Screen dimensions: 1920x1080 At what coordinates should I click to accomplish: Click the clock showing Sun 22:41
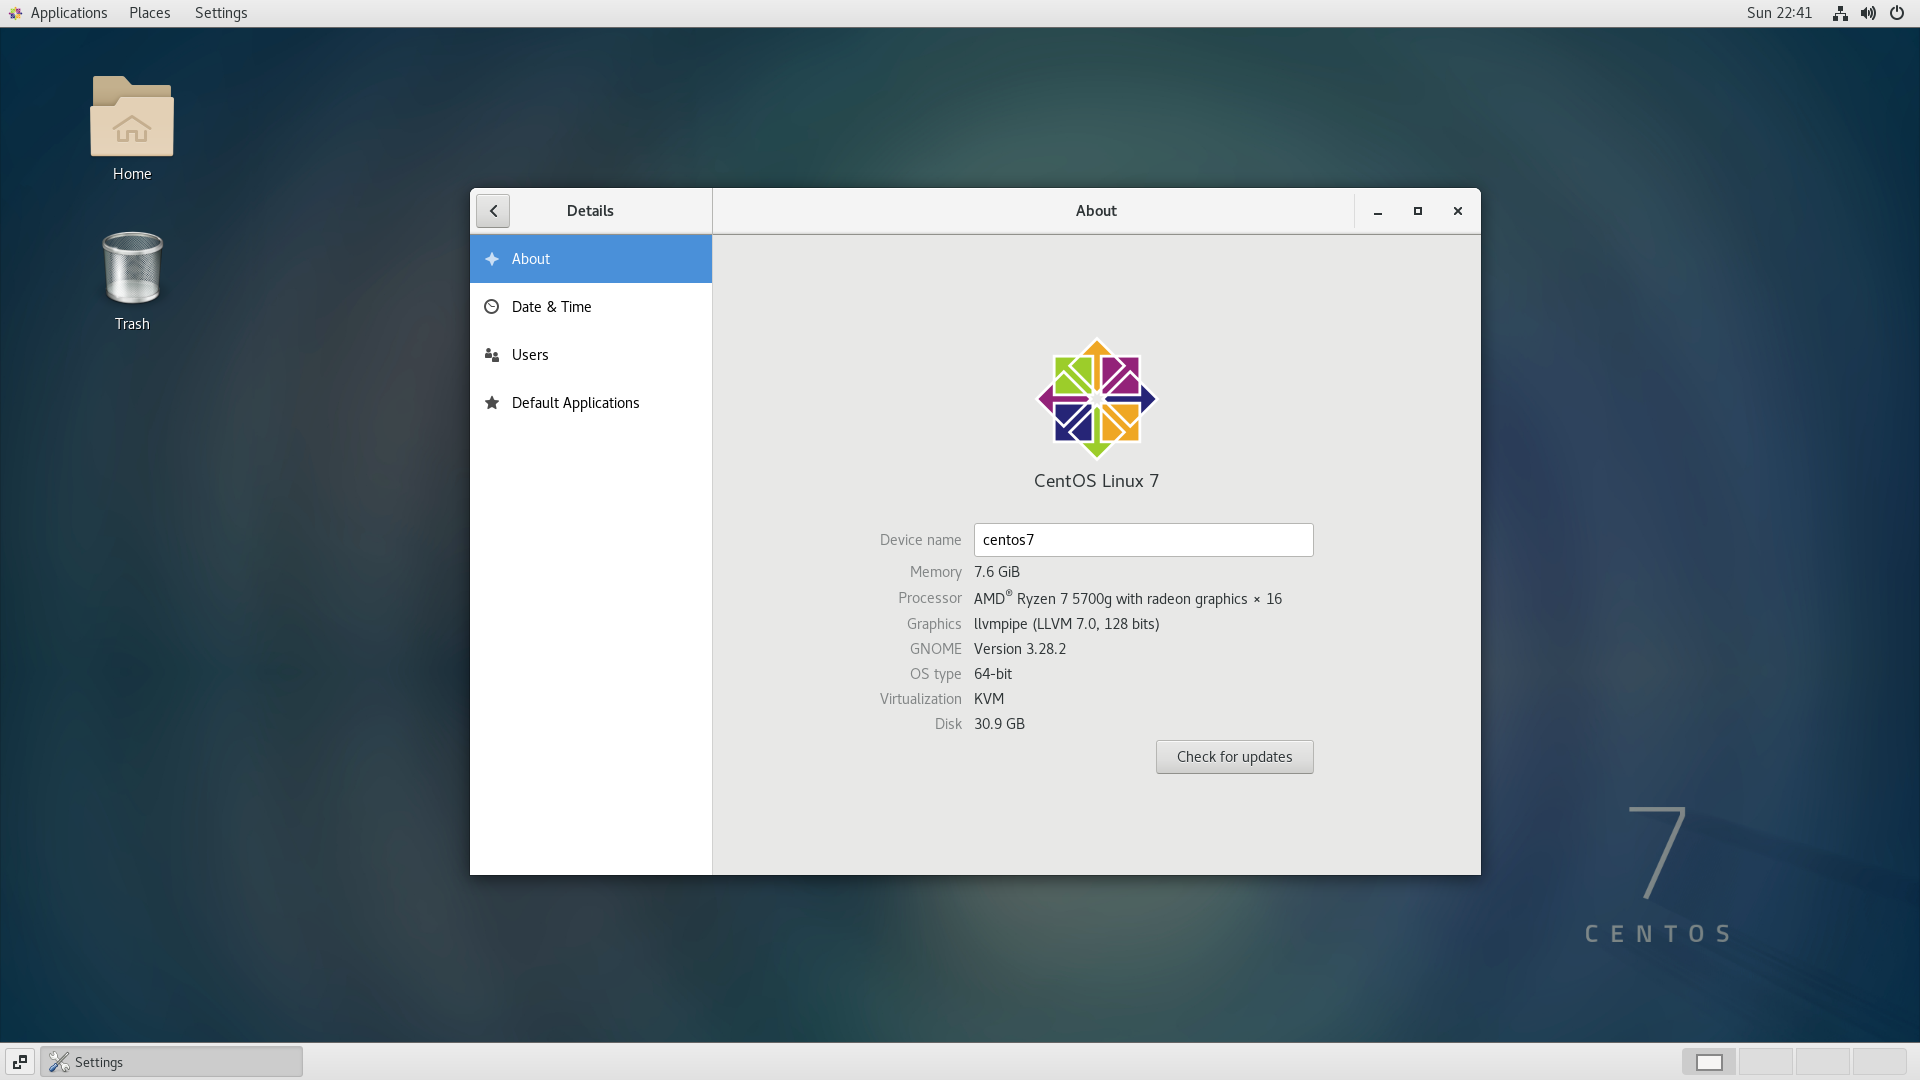tap(1779, 13)
